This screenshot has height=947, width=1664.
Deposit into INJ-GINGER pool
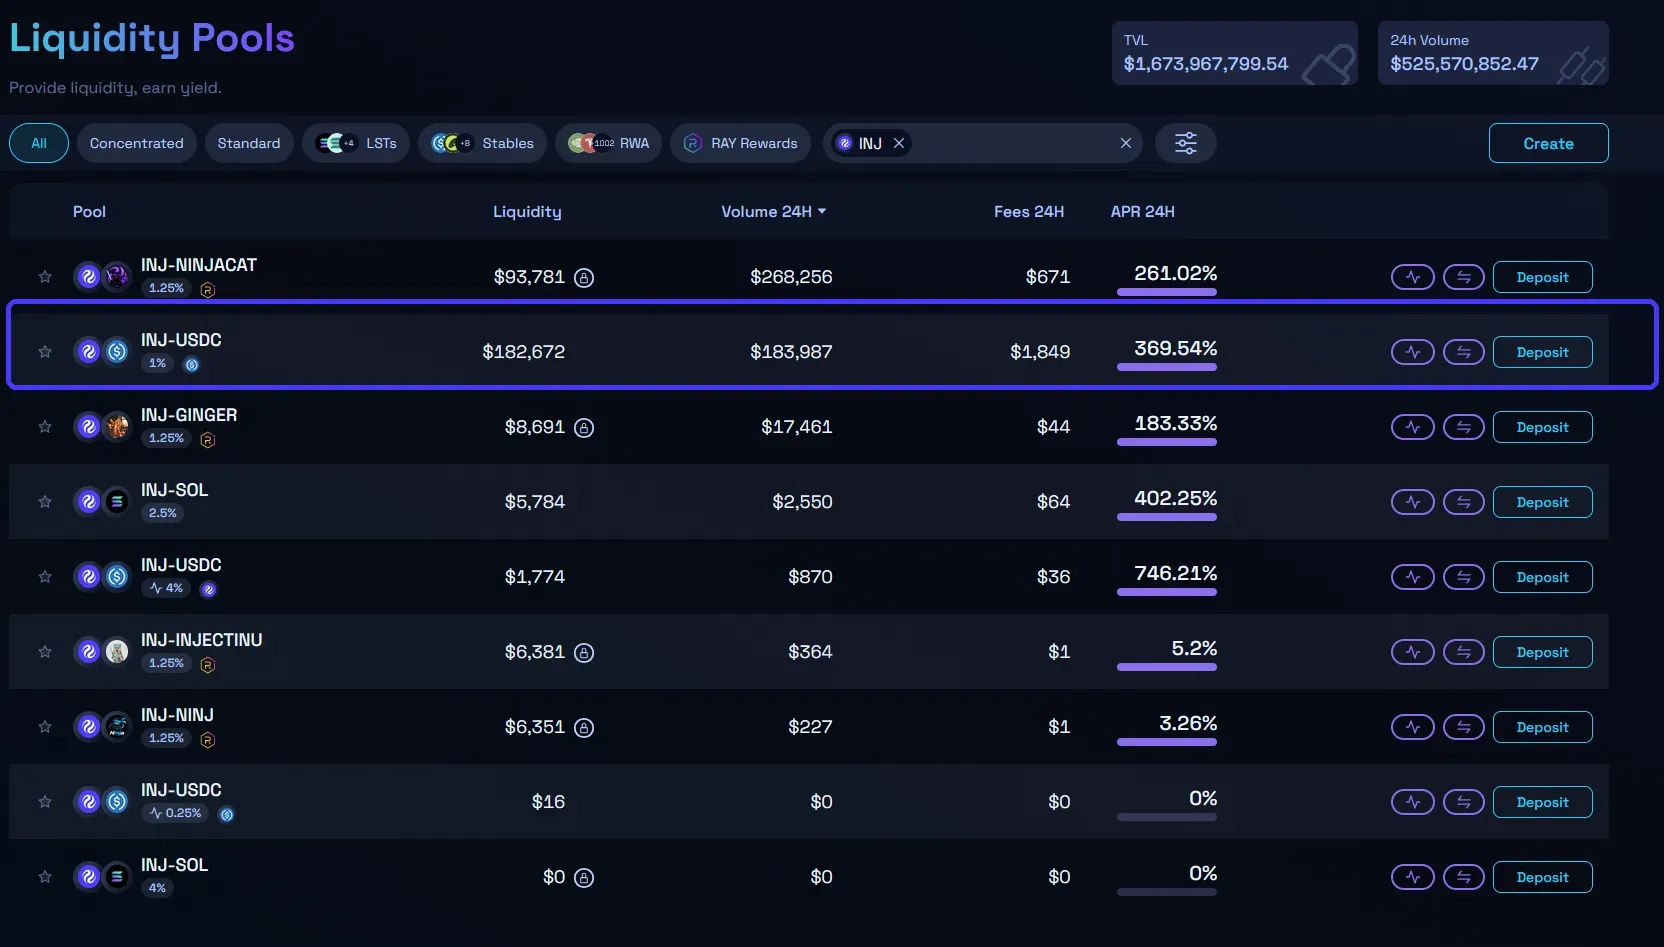[x=1542, y=427]
